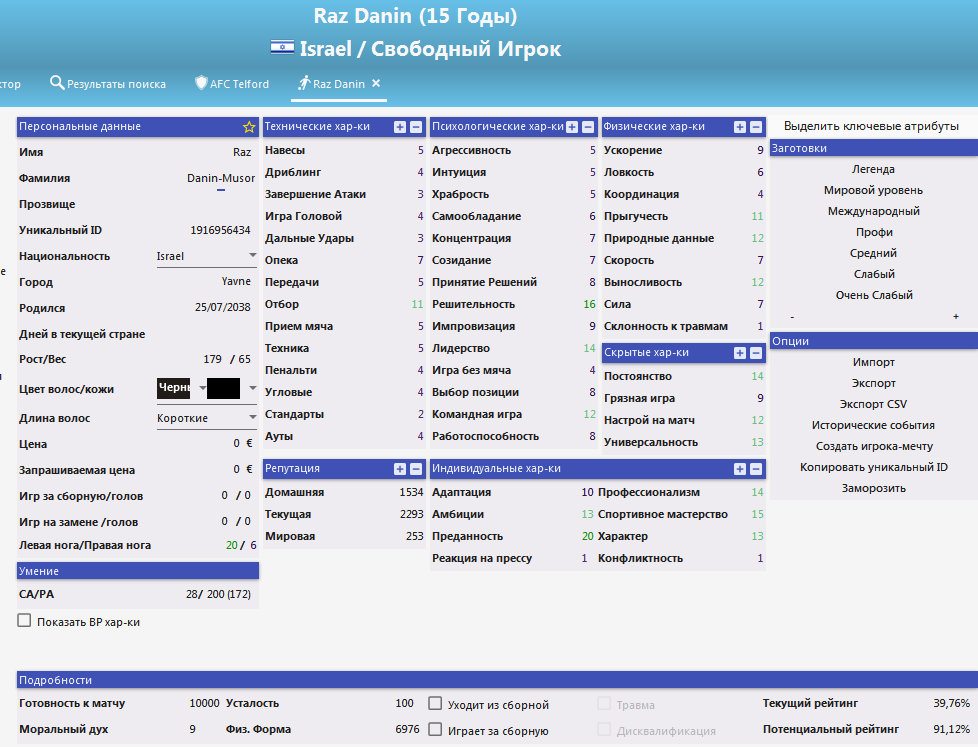Click the magnifier icon of Результаты поиска tab
This screenshot has height=747, width=978.
tap(57, 83)
